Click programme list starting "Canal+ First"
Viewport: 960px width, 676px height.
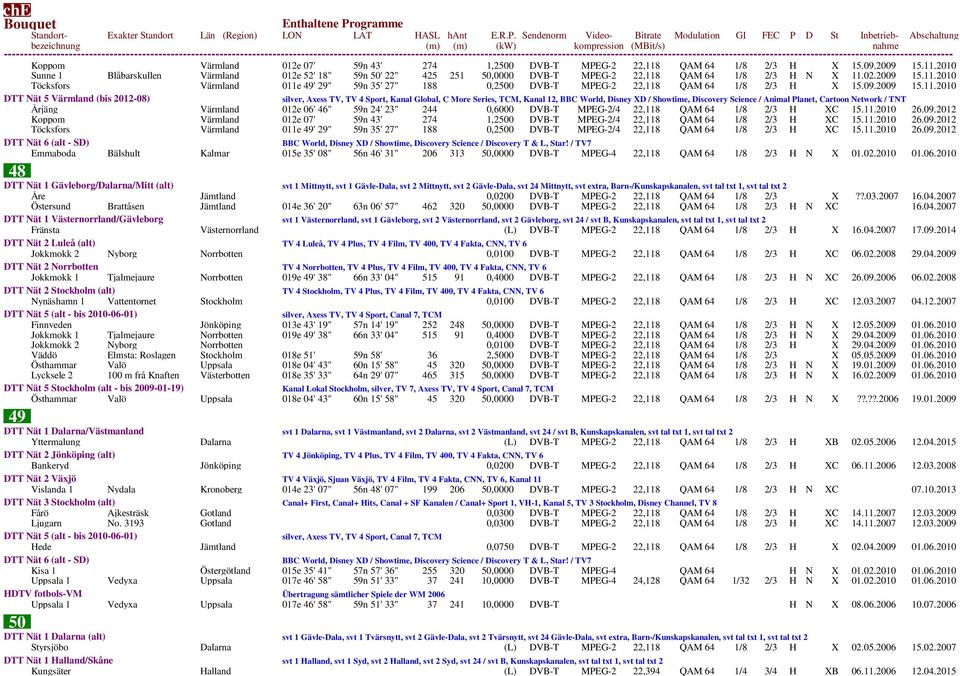tap(499, 503)
